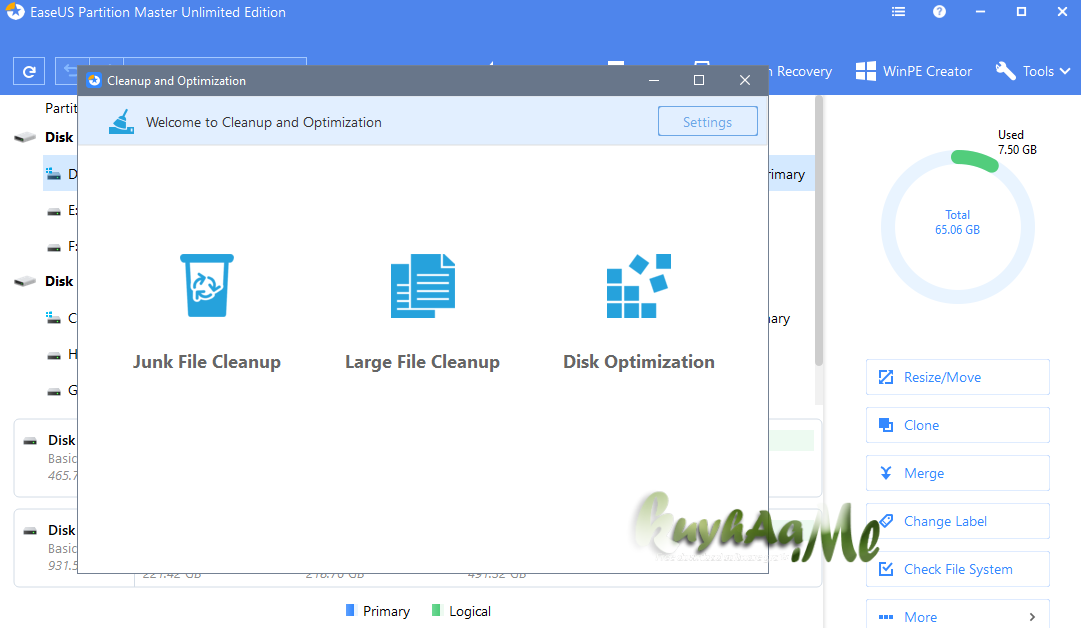Start Disk Optimization blocks icon
Screen dimensions: 1081x628
pyautogui.click(x=638, y=285)
